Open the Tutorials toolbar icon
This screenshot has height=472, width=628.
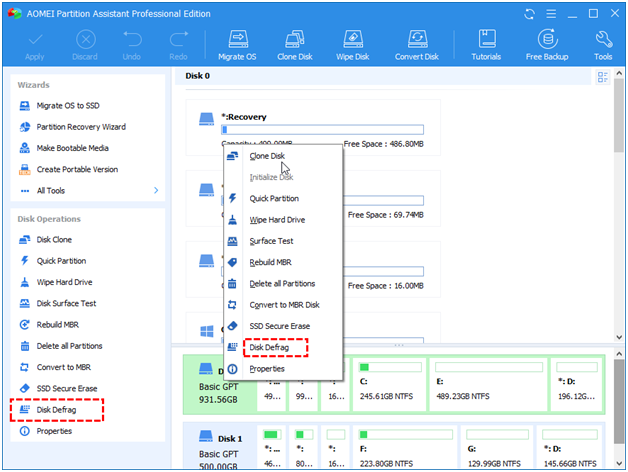(486, 45)
